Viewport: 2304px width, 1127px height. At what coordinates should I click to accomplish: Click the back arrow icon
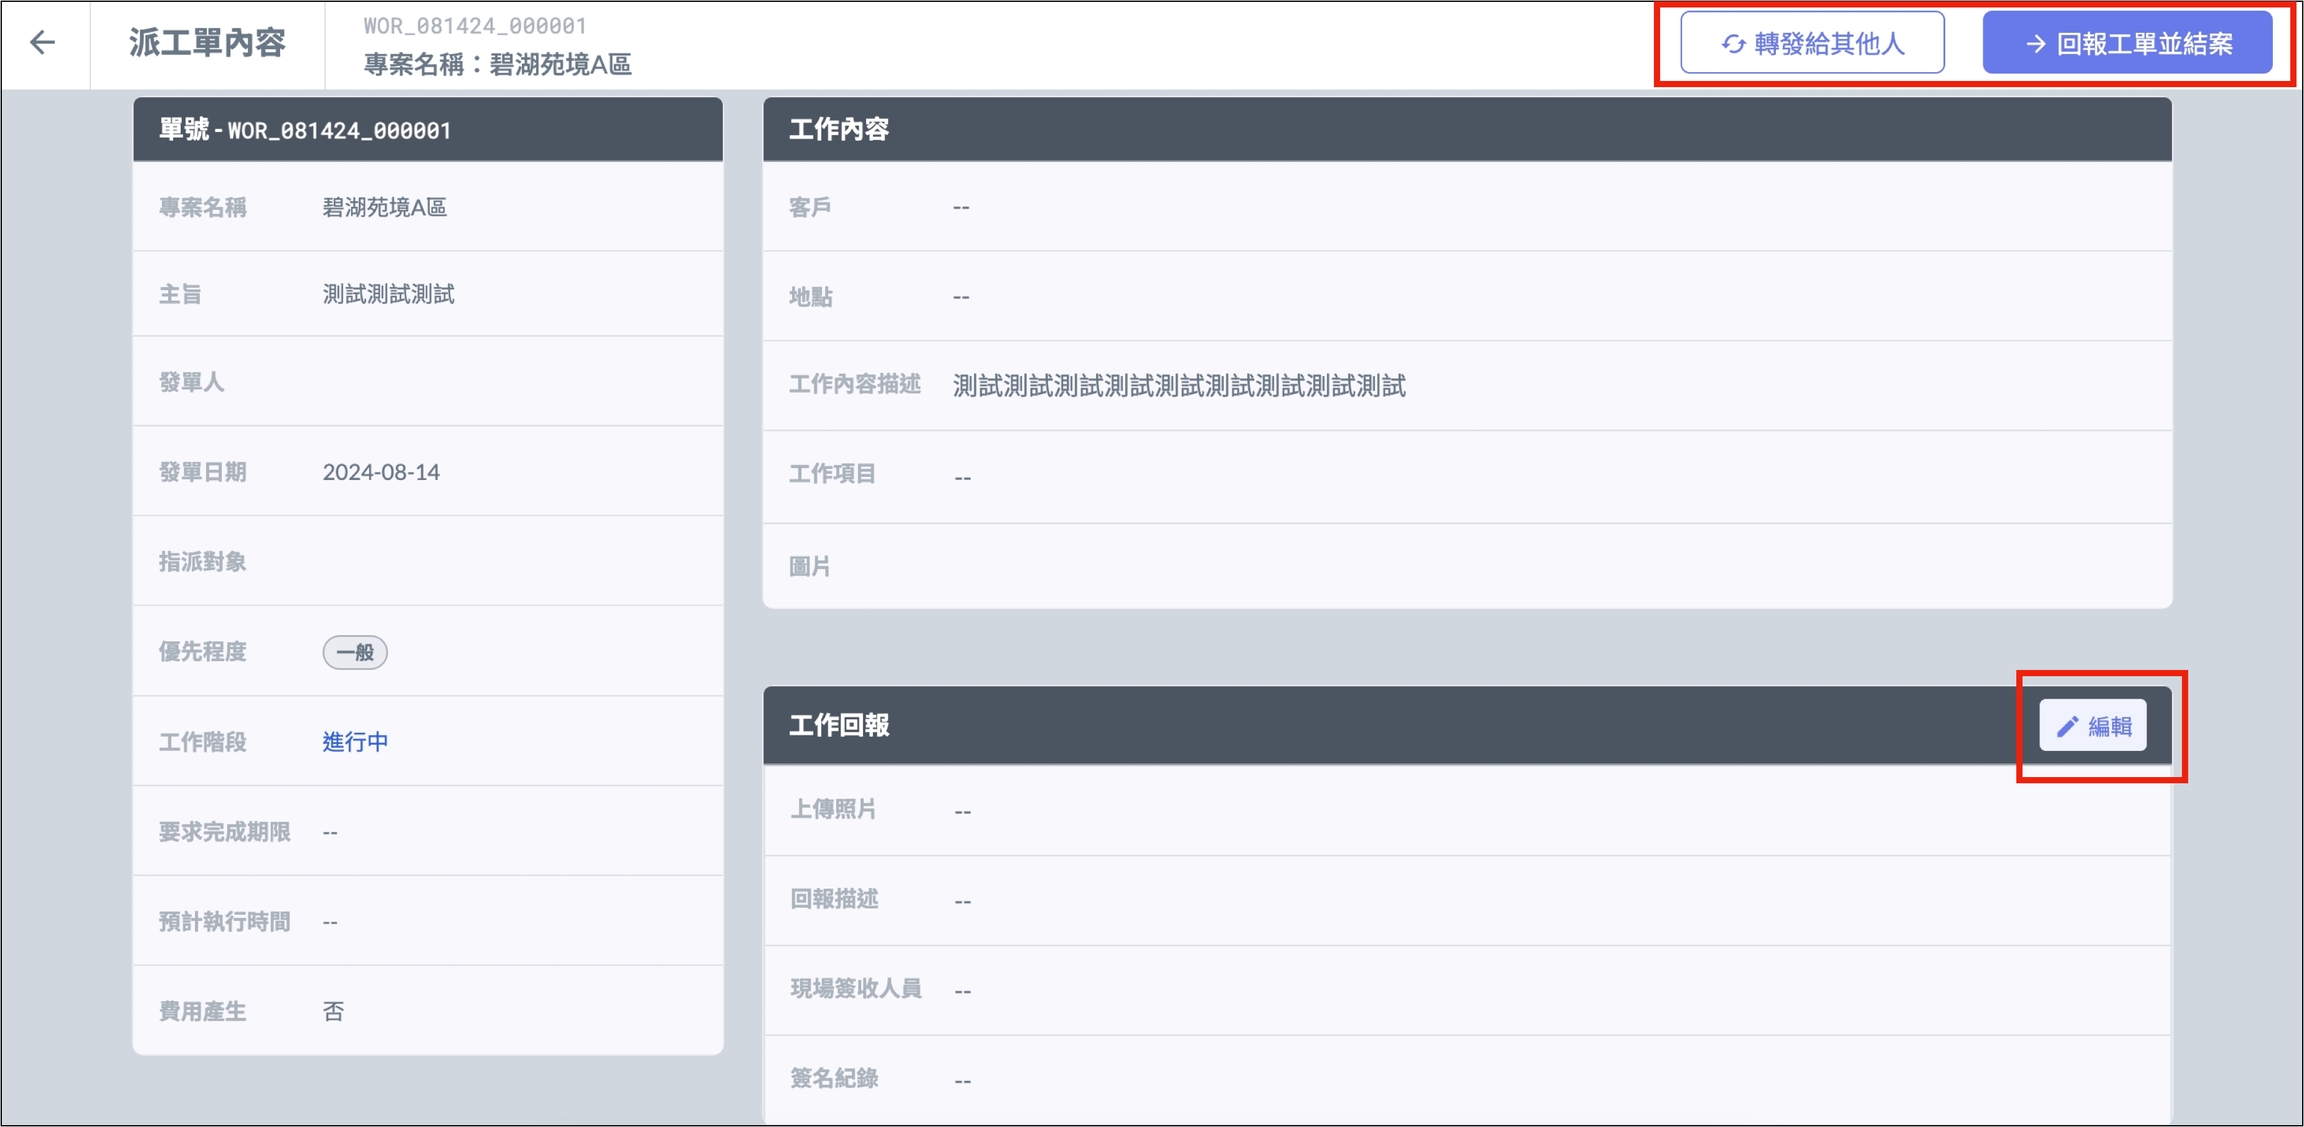coord(42,42)
